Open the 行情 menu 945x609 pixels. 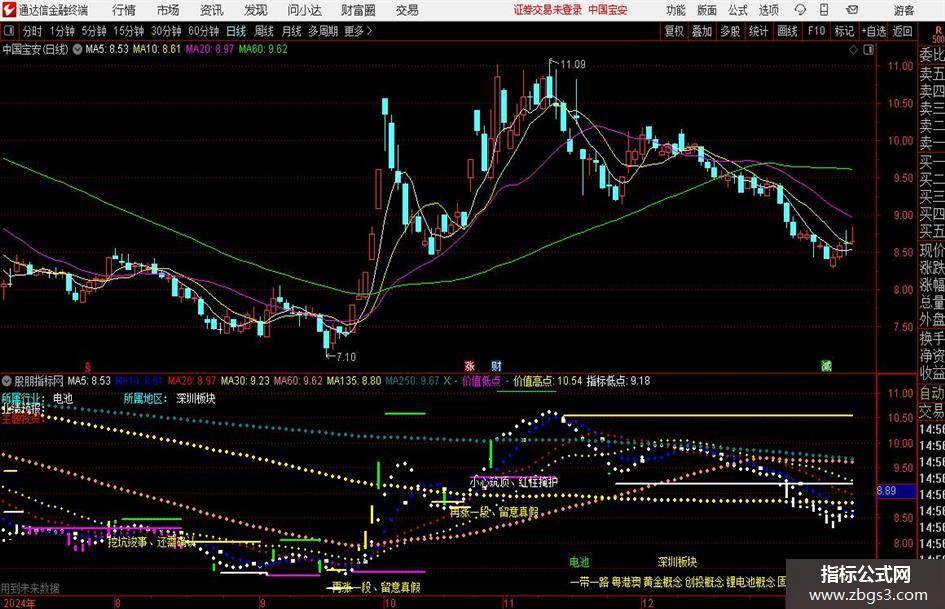coord(124,10)
